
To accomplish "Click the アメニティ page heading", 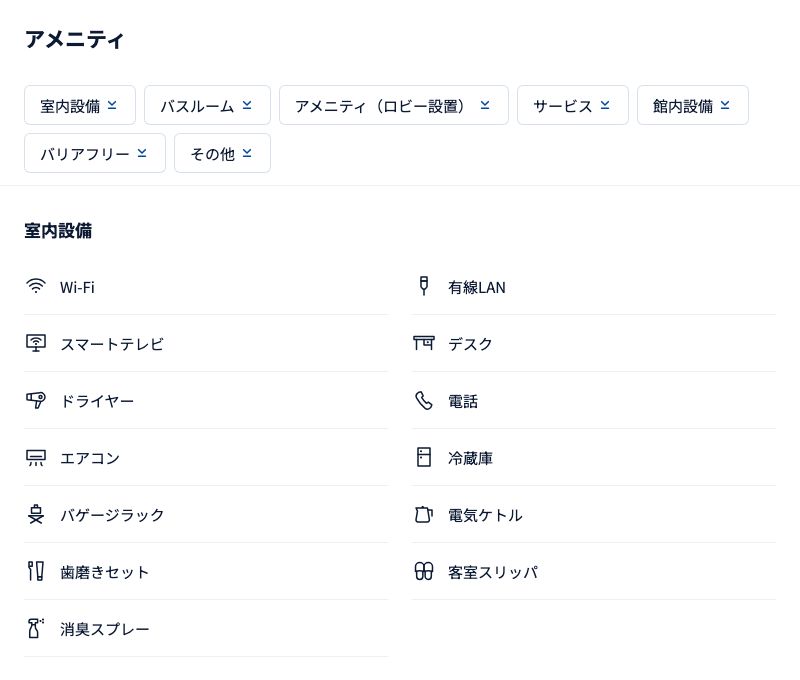I will pos(74,39).
